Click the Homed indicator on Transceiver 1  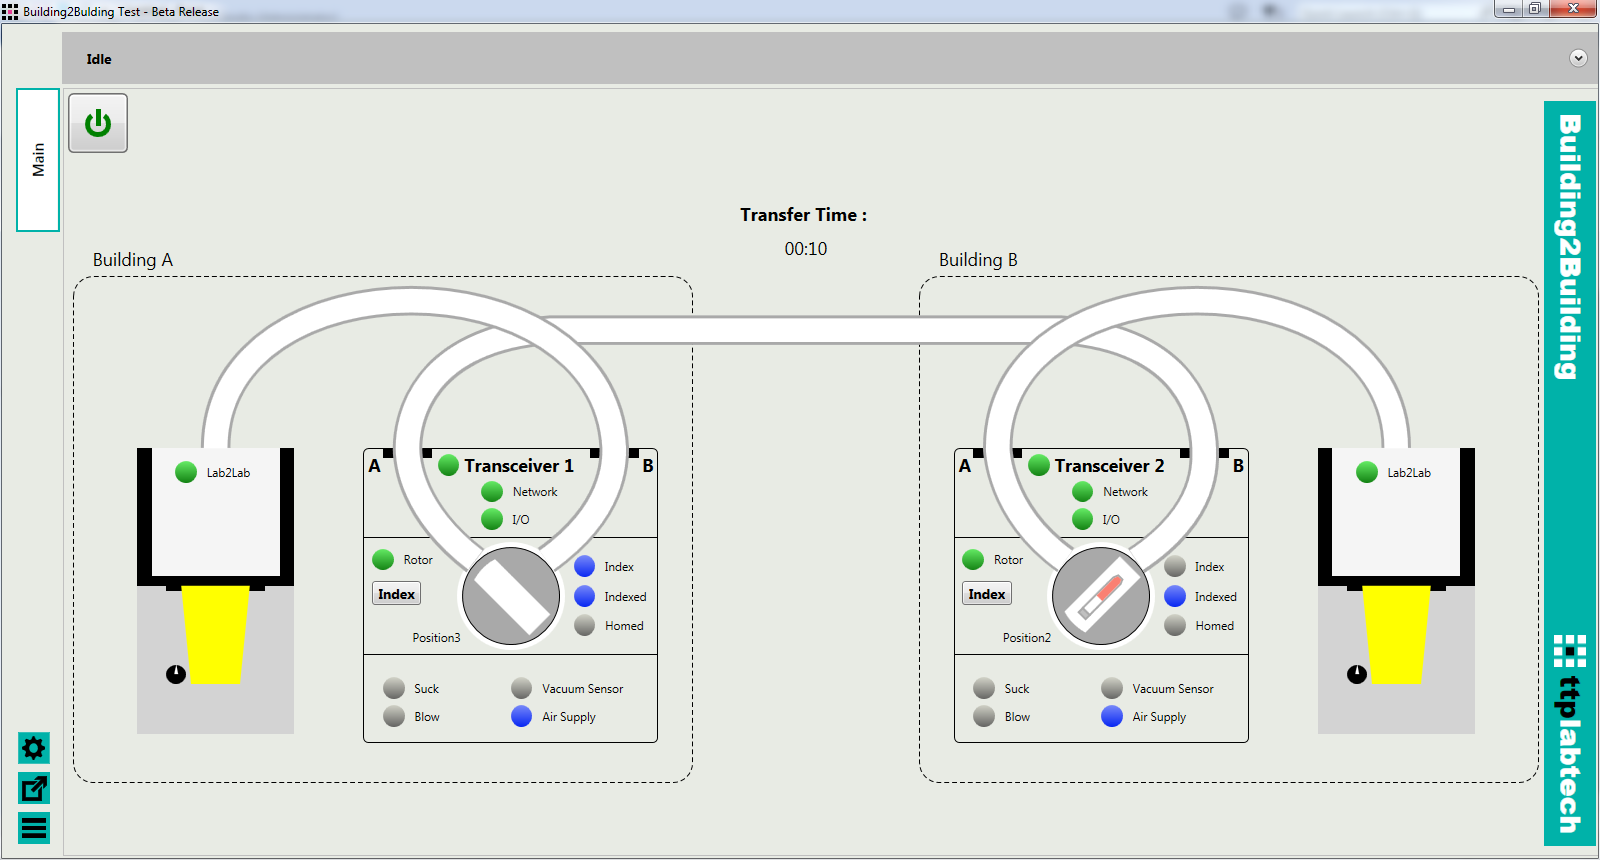coord(585,625)
